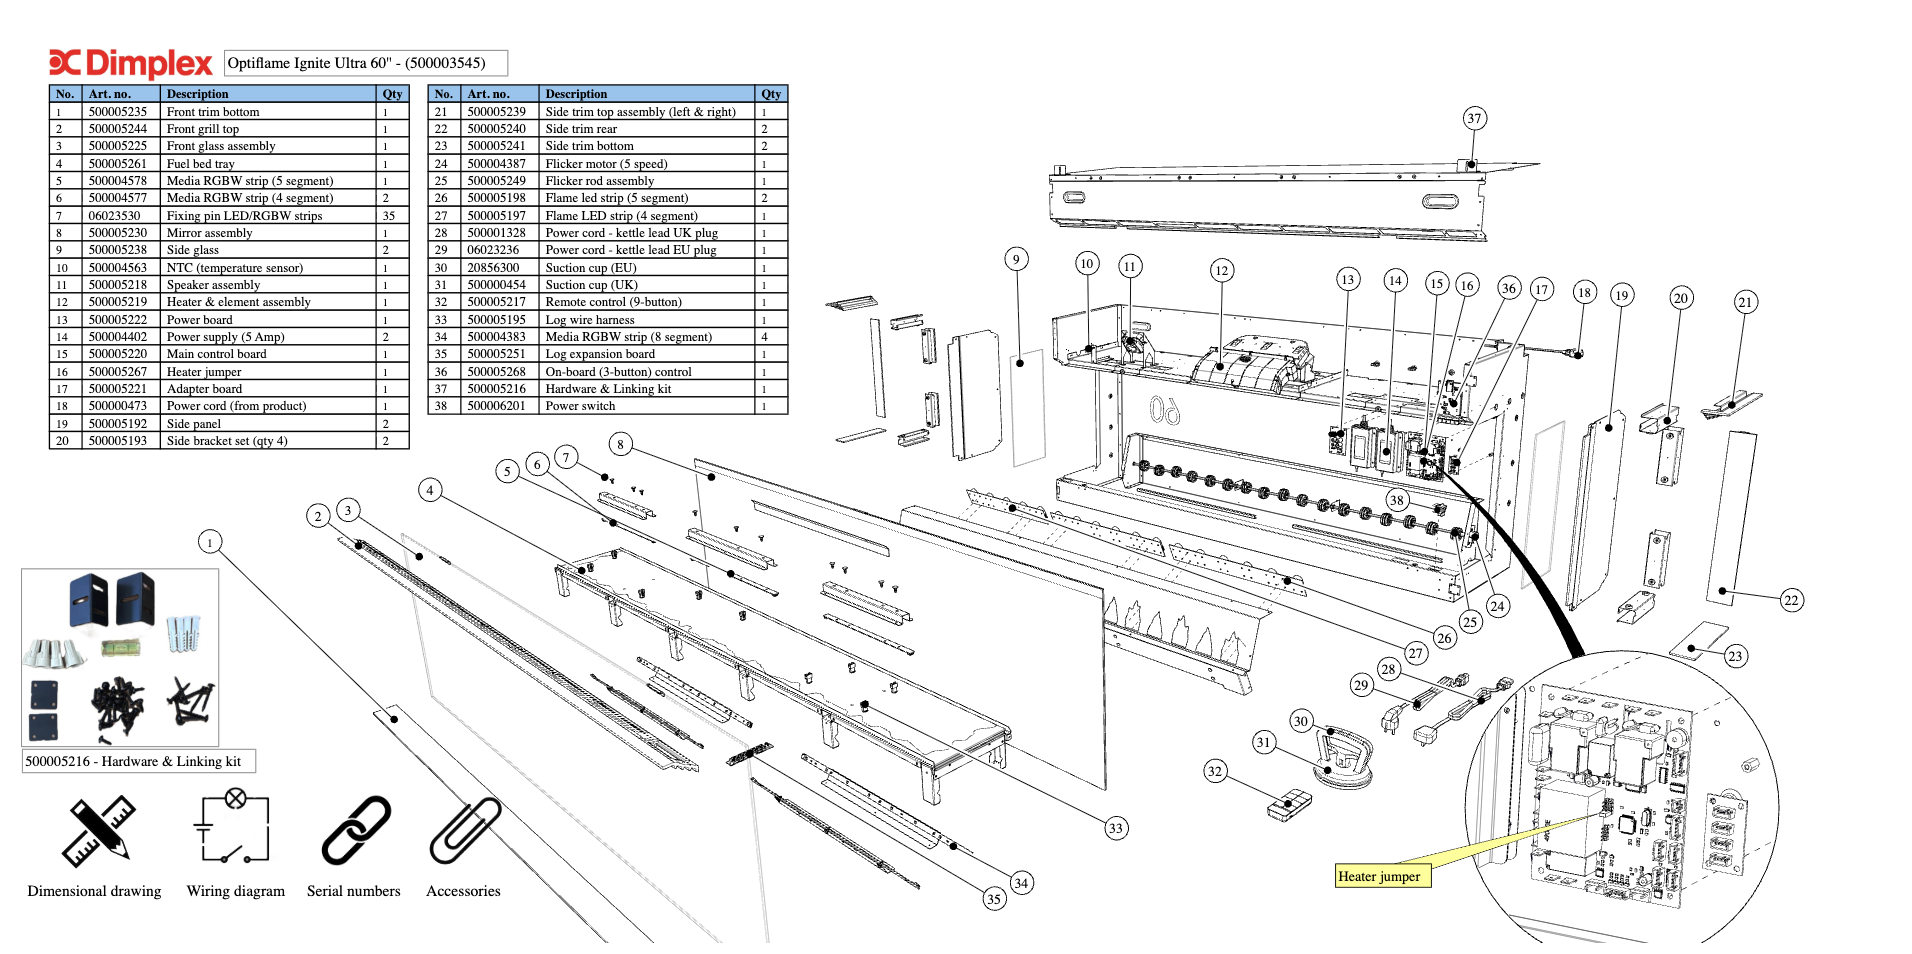This screenshot has height=954, width=1912.
Task: Click callout bubble 38 for power switch
Action: tap(1396, 500)
